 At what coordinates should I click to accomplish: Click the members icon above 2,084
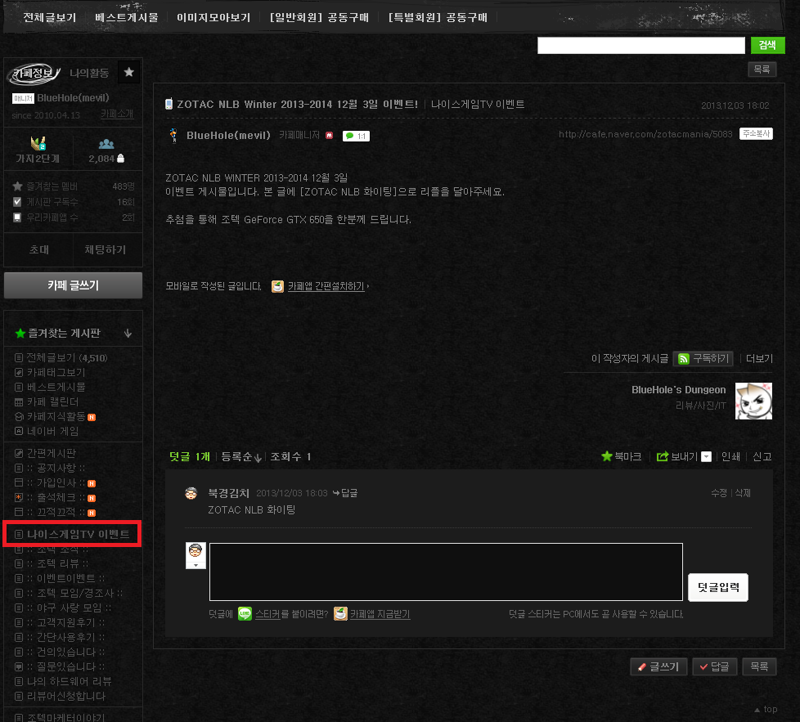pyautogui.click(x=106, y=144)
